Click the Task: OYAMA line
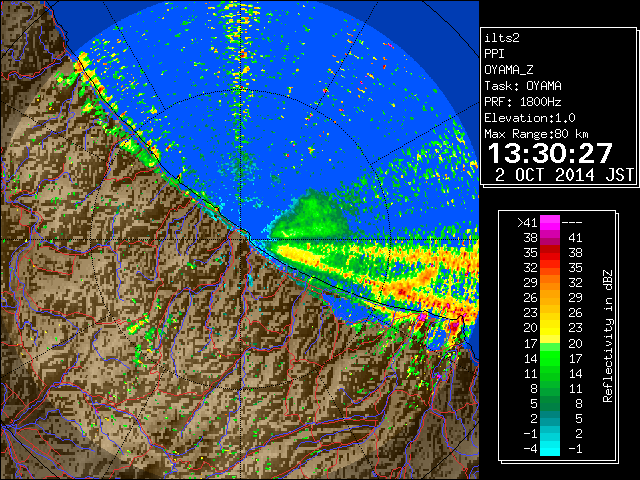Viewport: 640px width, 480px height. point(523,86)
